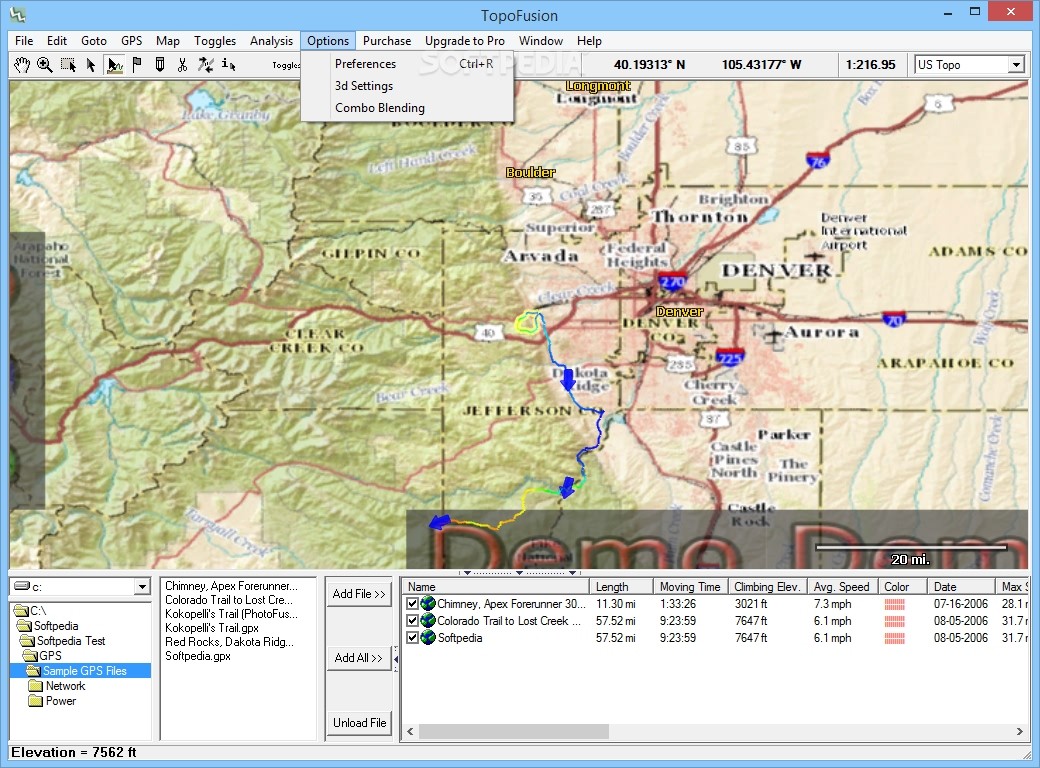Click color swatch of Chimney, Apex Forerunner track

click(894, 604)
